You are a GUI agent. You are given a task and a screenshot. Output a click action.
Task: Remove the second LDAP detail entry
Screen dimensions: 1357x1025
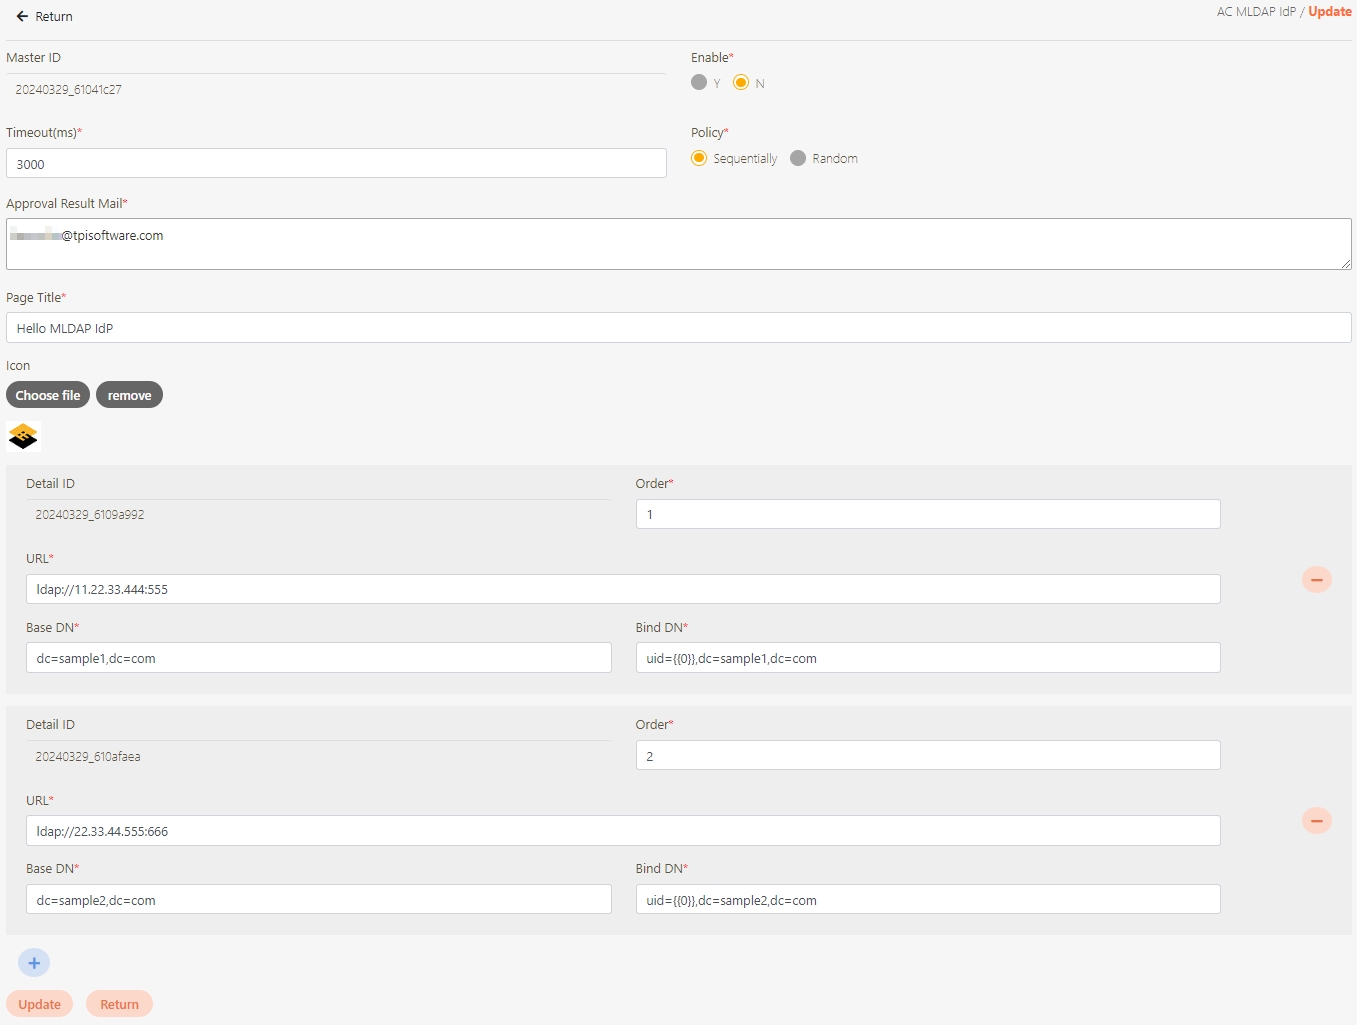pyautogui.click(x=1316, y=821)
